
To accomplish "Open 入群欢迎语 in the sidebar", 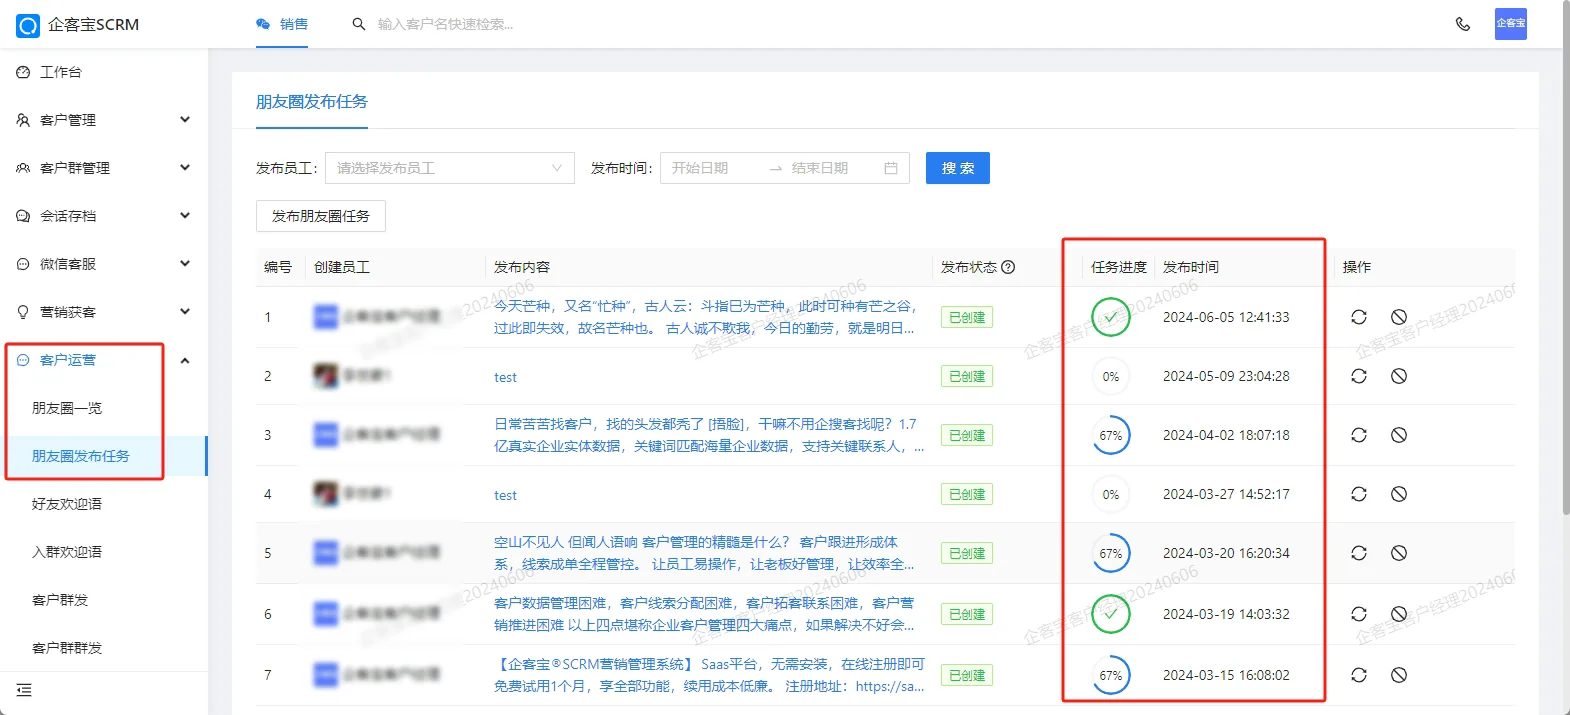I will point(104,552).
